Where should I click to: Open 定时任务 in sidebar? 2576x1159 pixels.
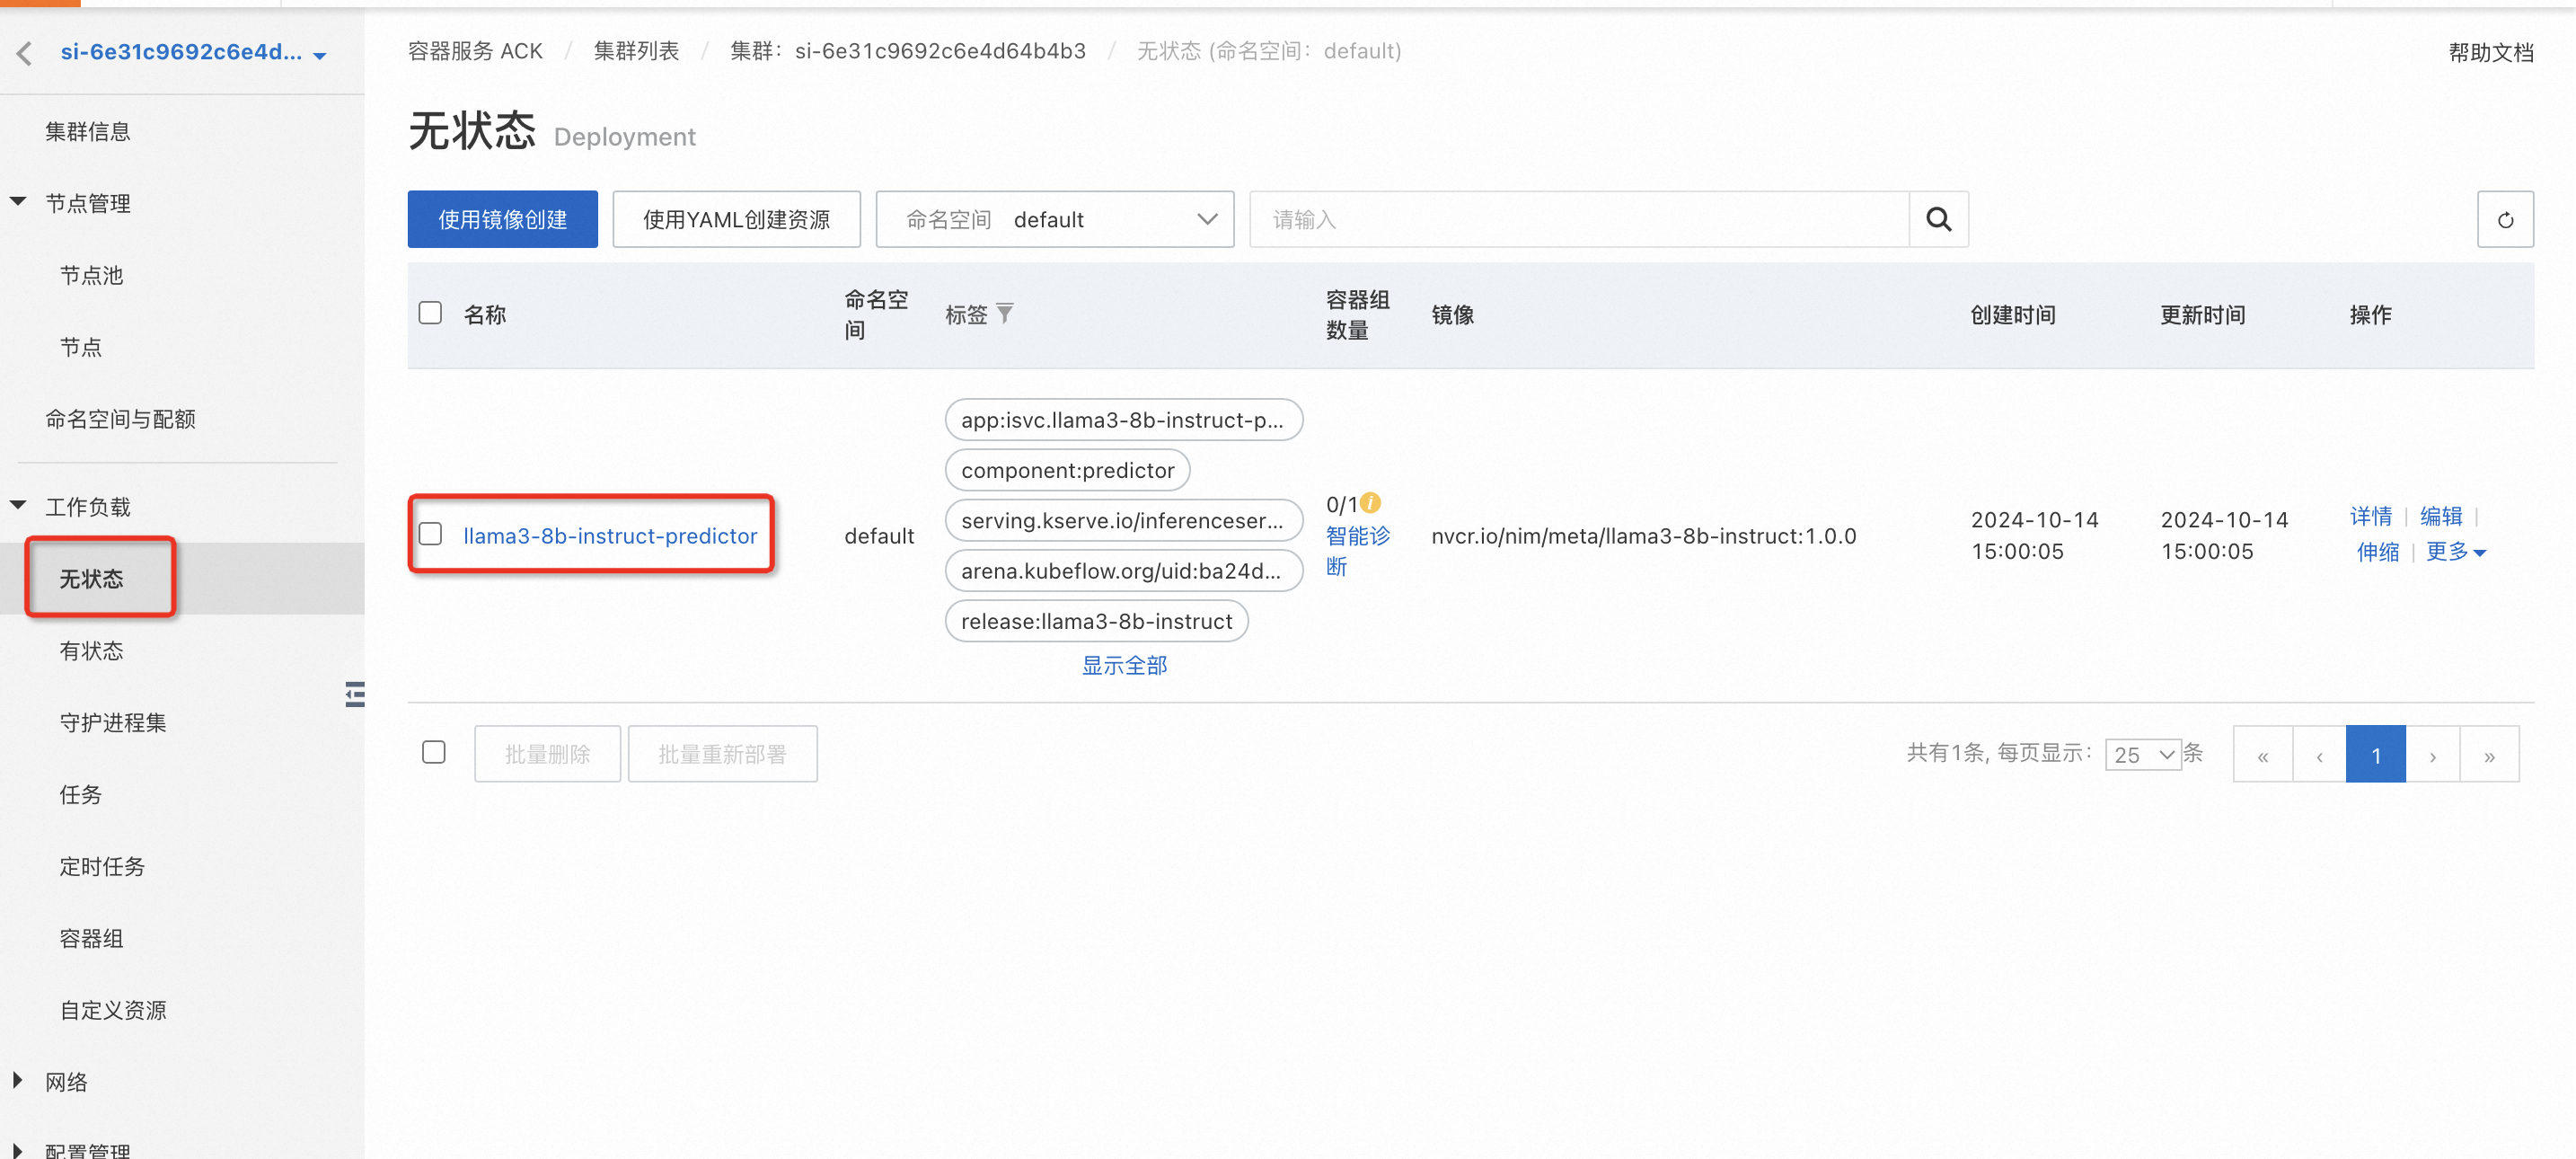point(102,867)
